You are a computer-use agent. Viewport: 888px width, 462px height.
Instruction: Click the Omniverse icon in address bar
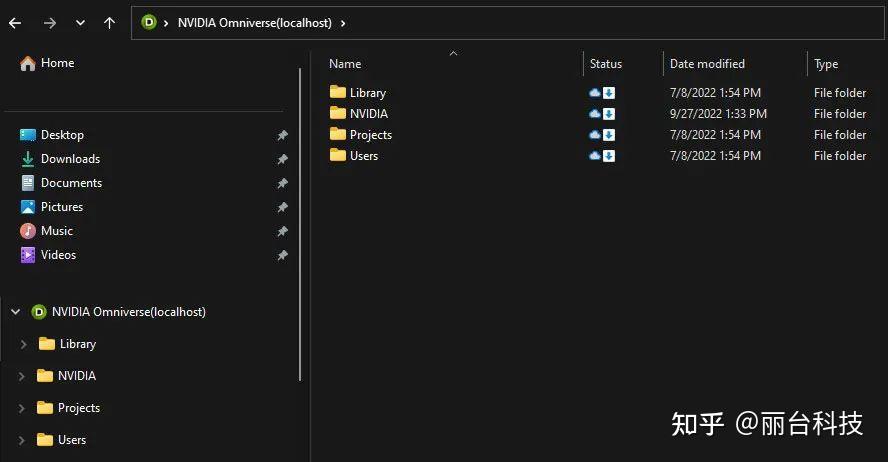pyautogui.click(x=149, y=23)
